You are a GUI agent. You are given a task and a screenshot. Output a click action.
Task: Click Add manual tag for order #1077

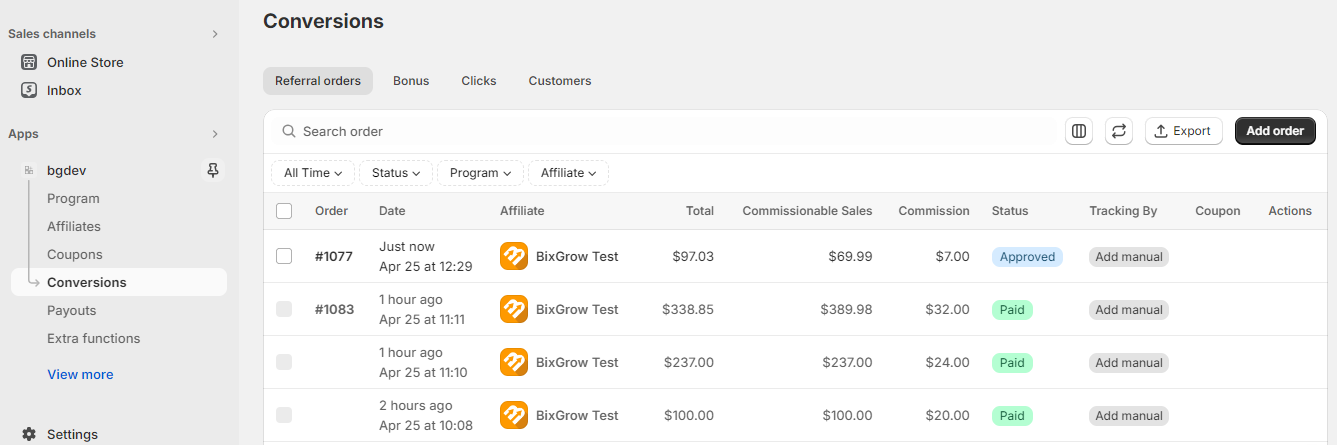1129,257
